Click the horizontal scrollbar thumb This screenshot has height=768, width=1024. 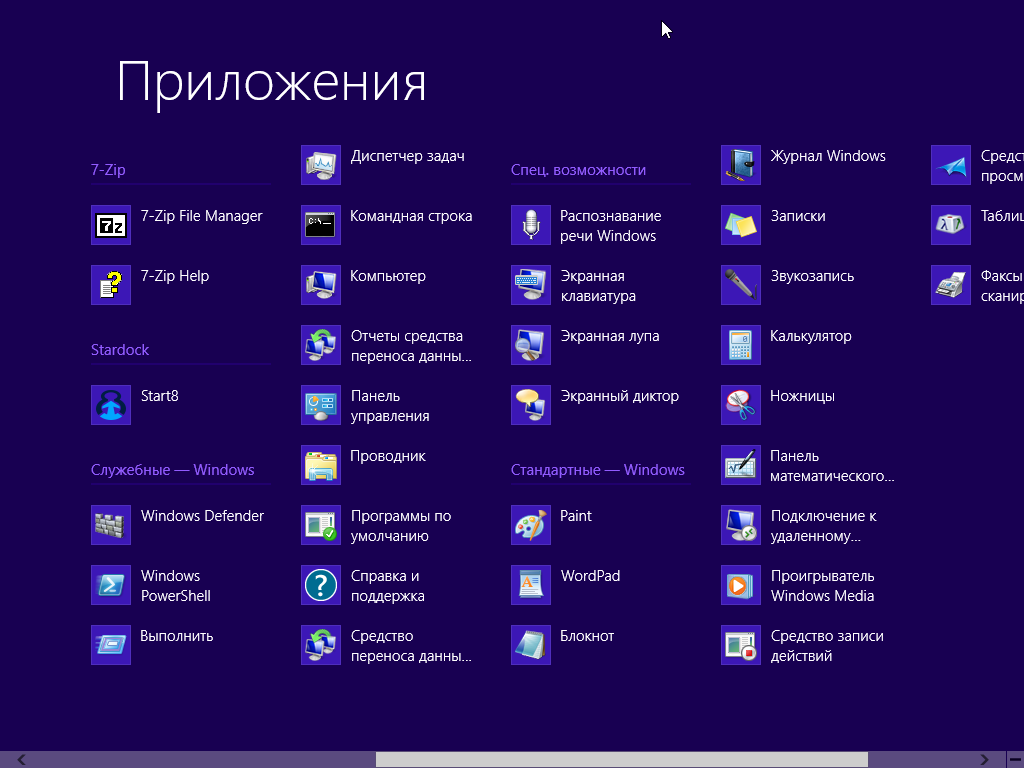[x=622, y=760]
